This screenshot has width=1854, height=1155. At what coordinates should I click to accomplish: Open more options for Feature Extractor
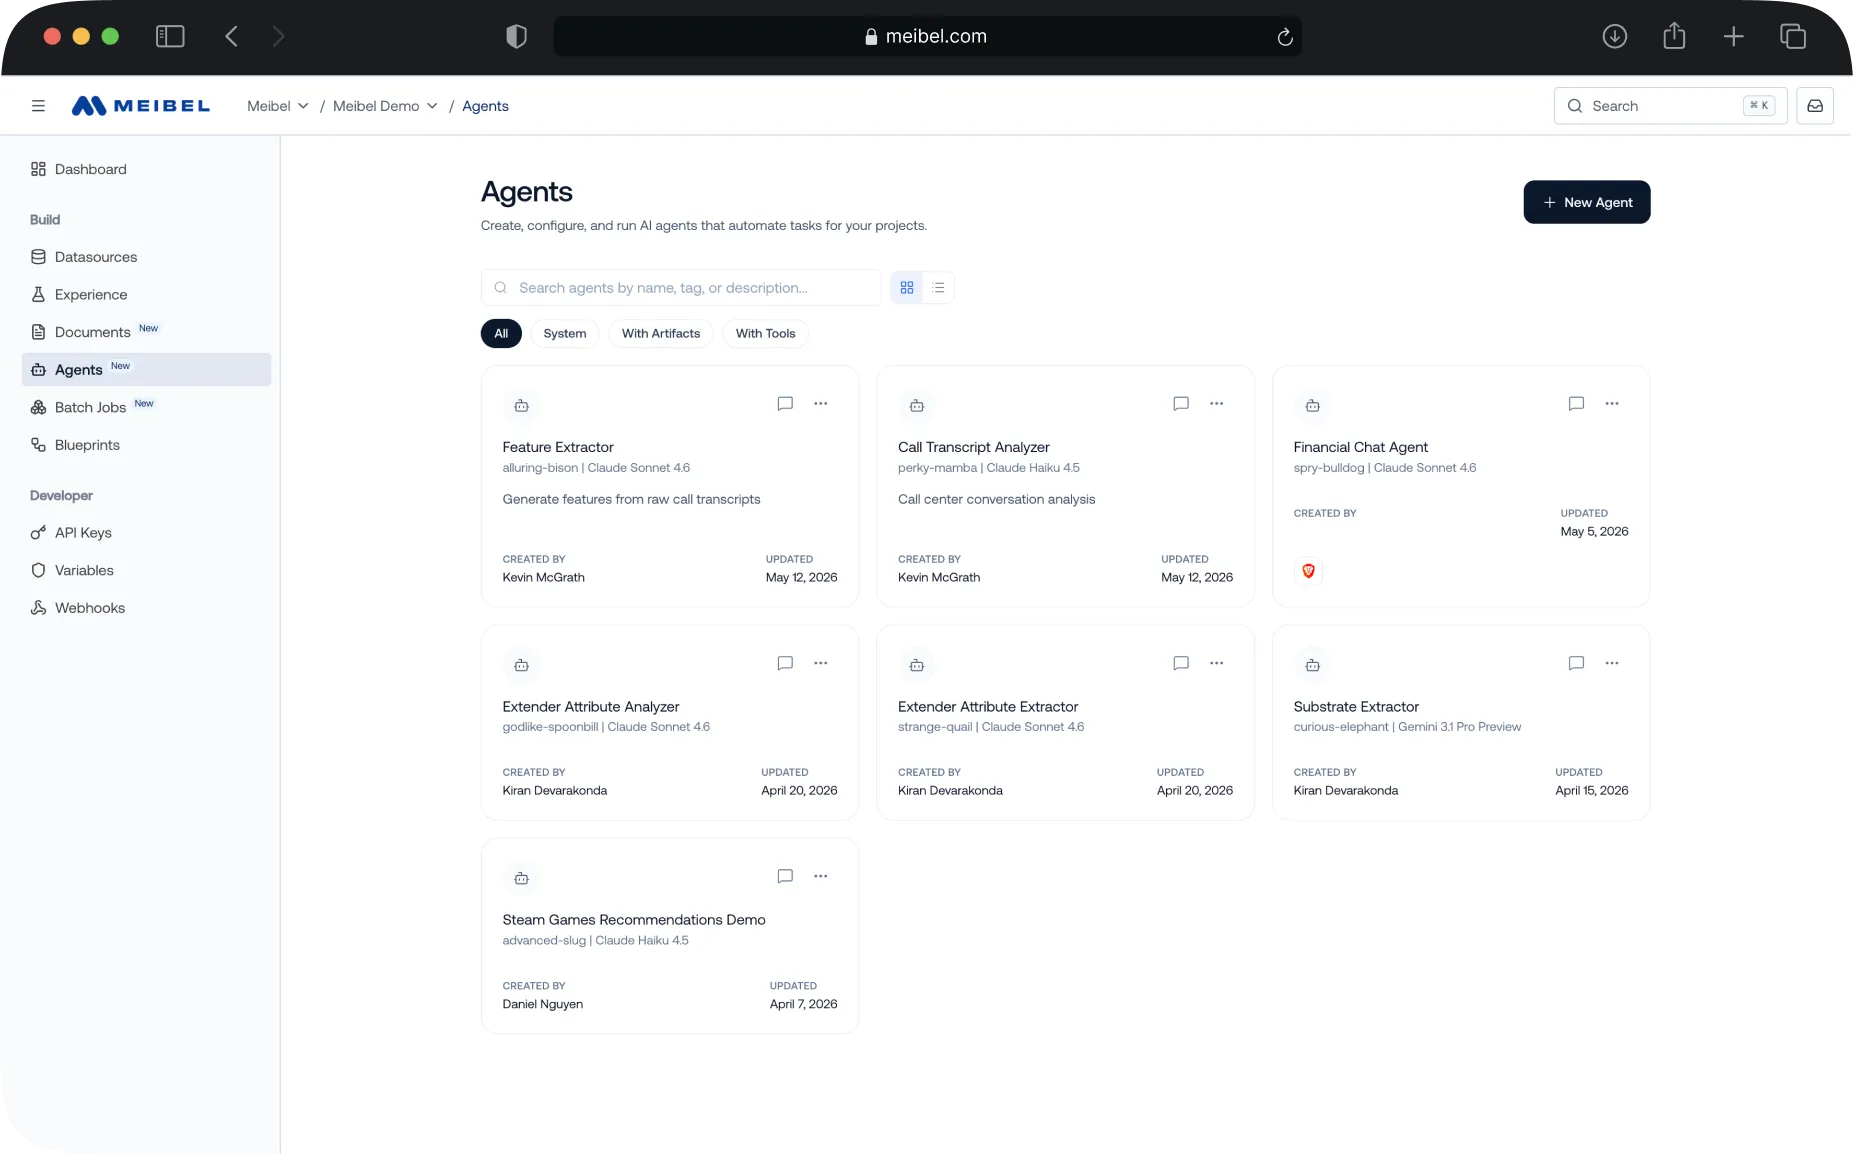821,404
